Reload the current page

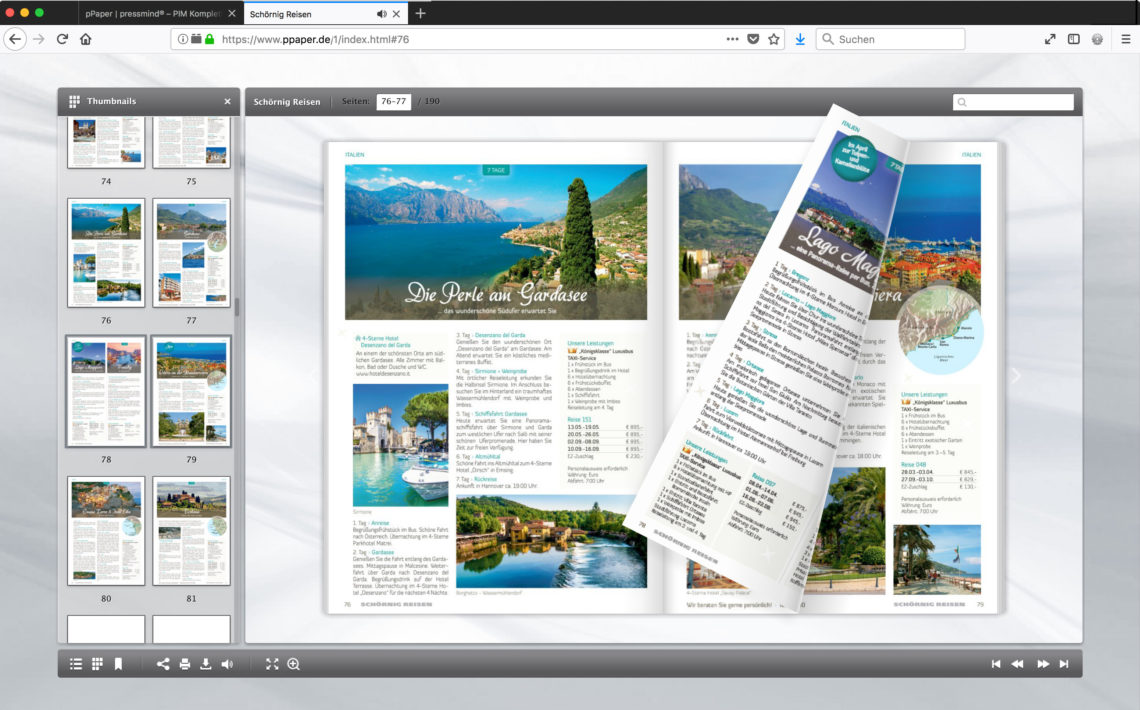pyautogui.click(x=63, y=39)
